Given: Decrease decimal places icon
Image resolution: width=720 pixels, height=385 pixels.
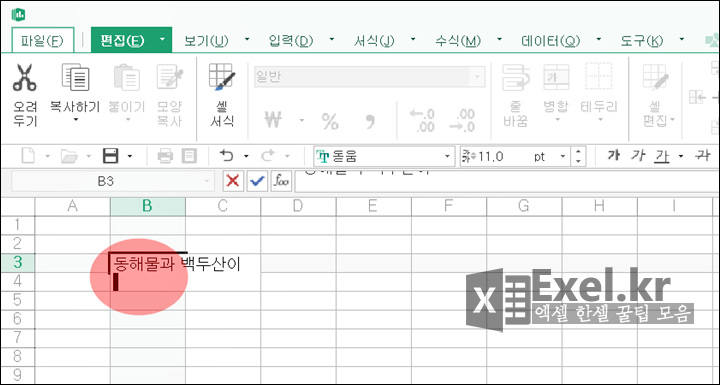Looking at the screenshot, I should click(461, 120).
